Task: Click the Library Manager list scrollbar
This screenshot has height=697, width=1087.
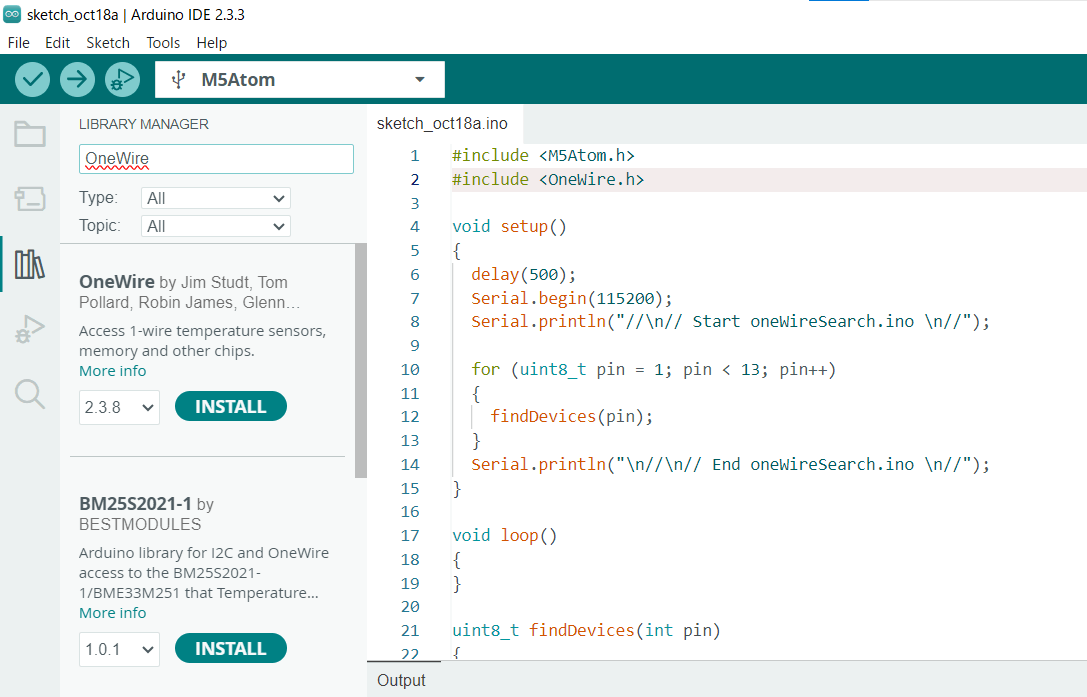Action: tap(360, 361)
